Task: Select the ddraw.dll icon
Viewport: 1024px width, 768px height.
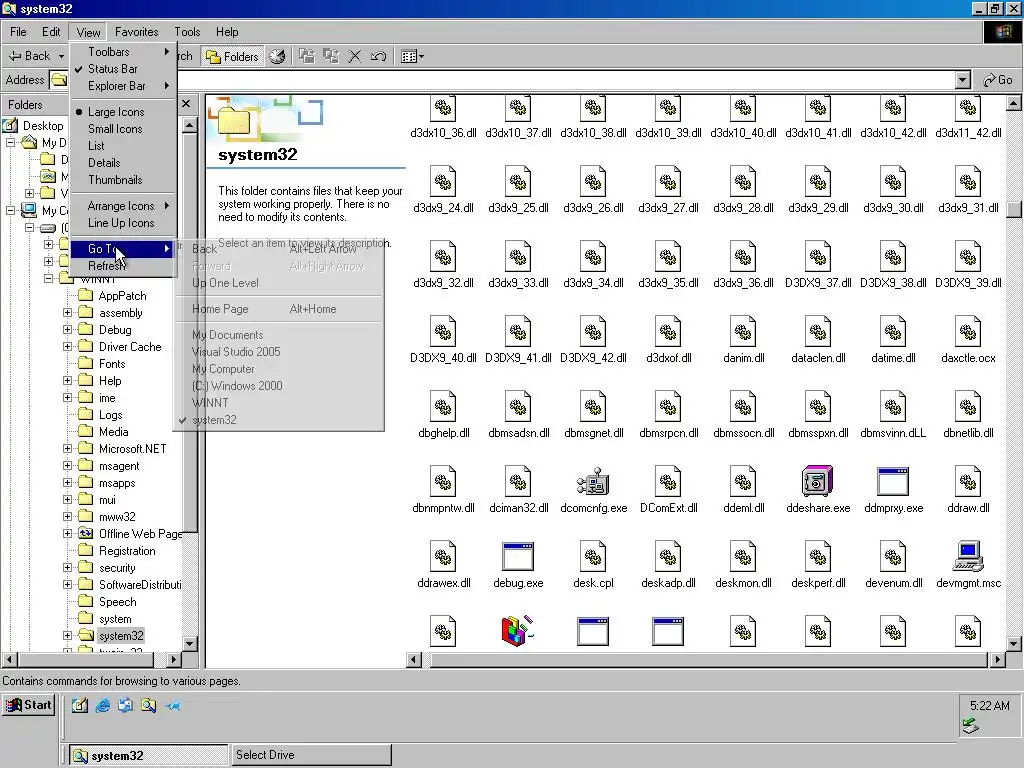Action: (x=968, y=482)
